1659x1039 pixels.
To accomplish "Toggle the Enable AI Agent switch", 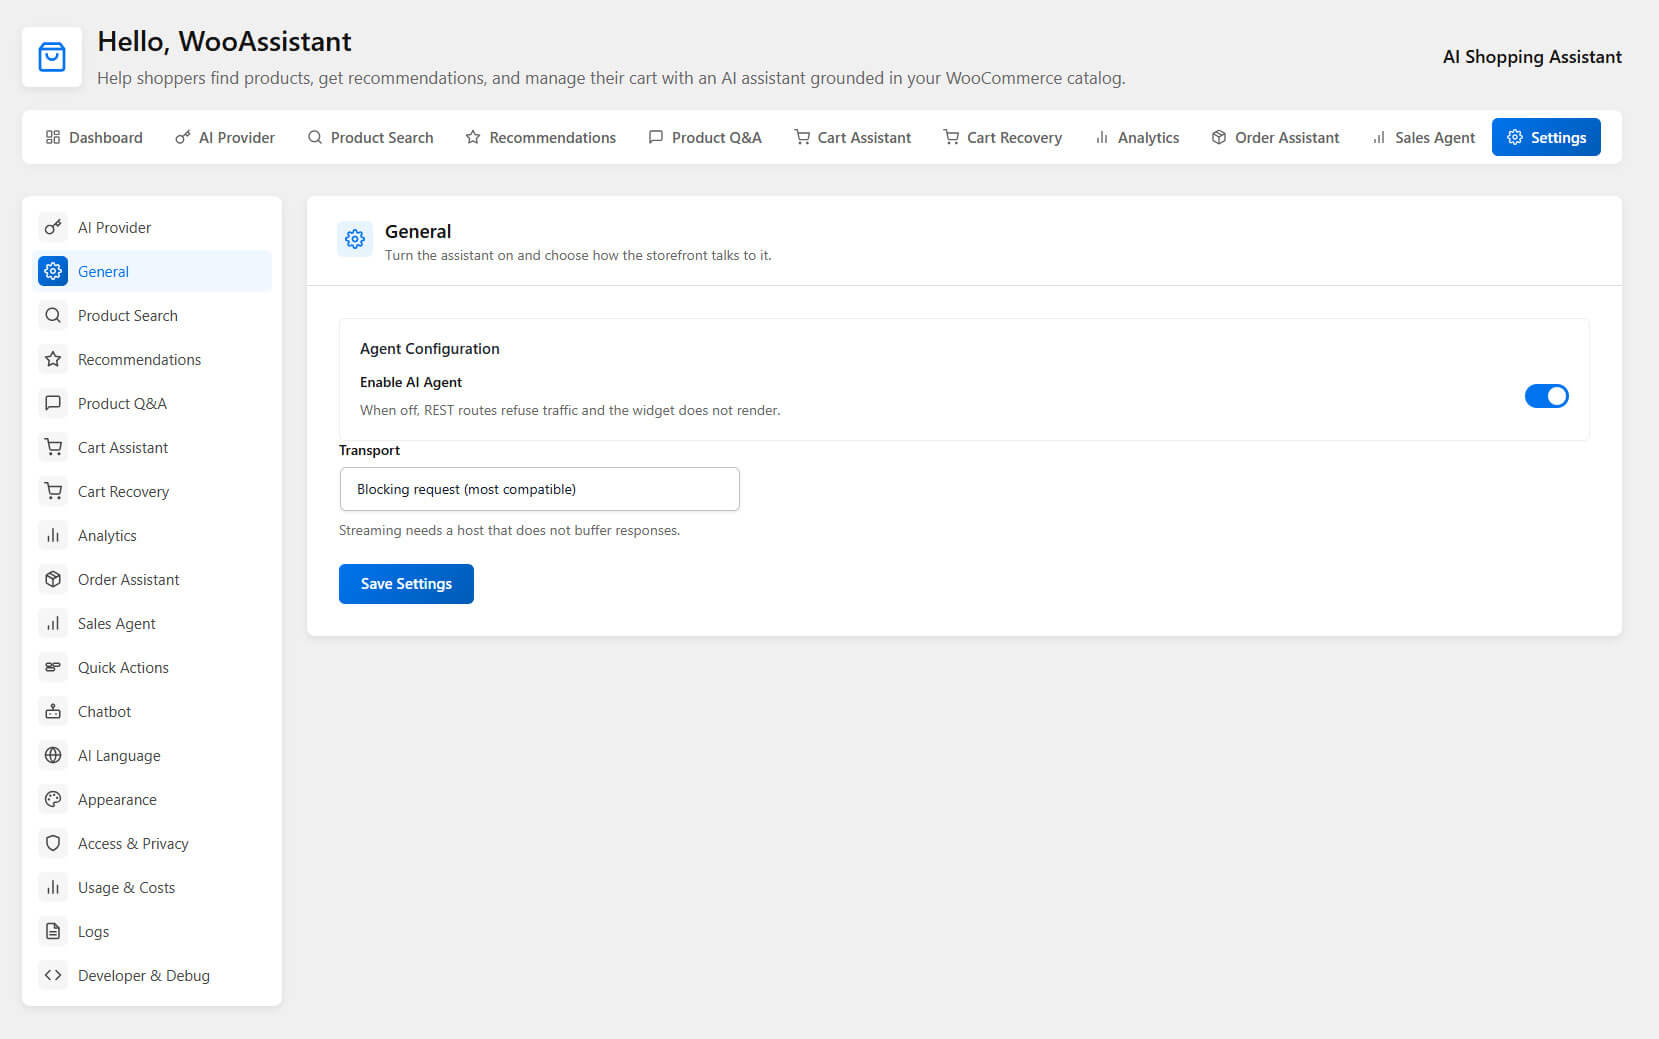I will pos(1546,396).
